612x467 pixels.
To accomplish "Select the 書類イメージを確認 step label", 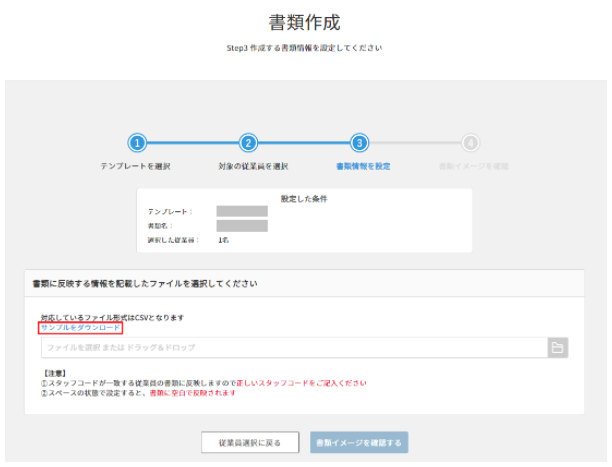I will click(x=474, y=166).
